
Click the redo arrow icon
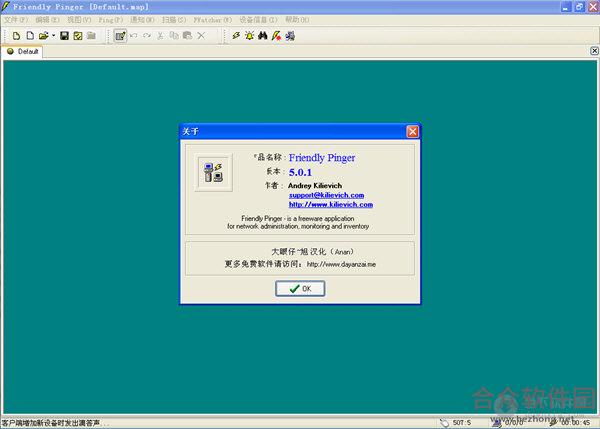(147, 36)
